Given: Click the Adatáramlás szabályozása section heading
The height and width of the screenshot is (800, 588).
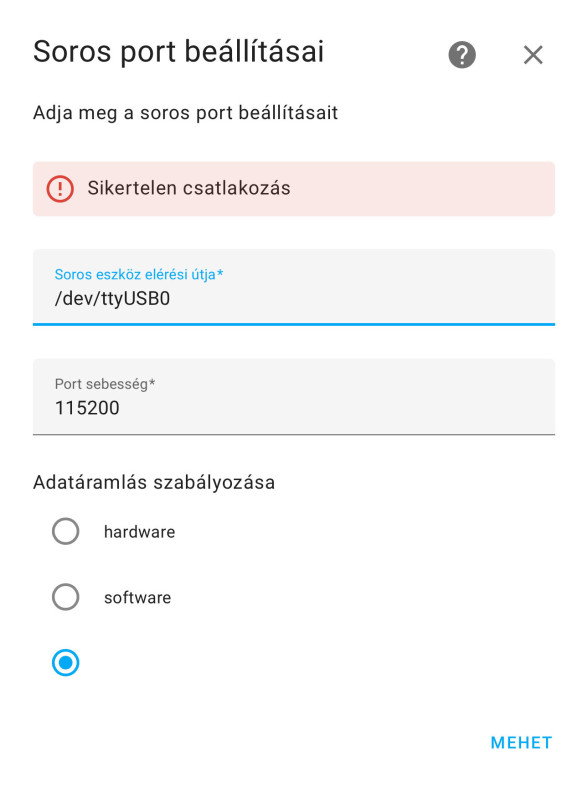Looking at the screenshot, I should (x=154, y=482).
